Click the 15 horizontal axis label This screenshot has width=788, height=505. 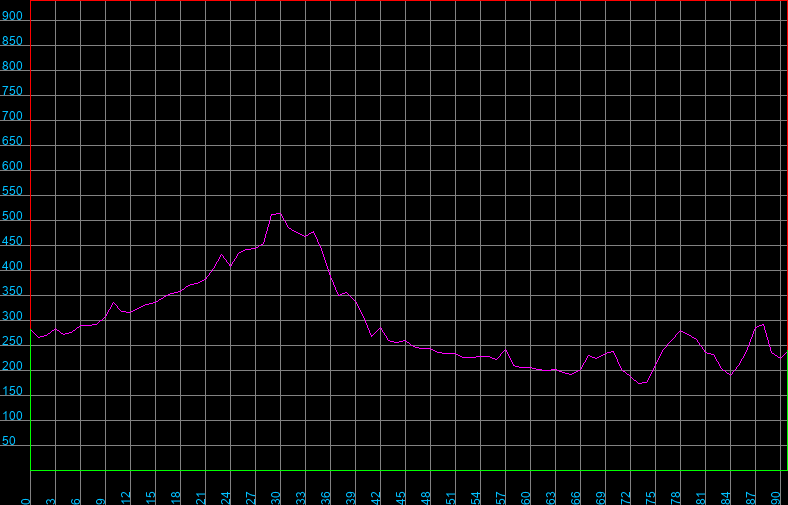[151, 498]
